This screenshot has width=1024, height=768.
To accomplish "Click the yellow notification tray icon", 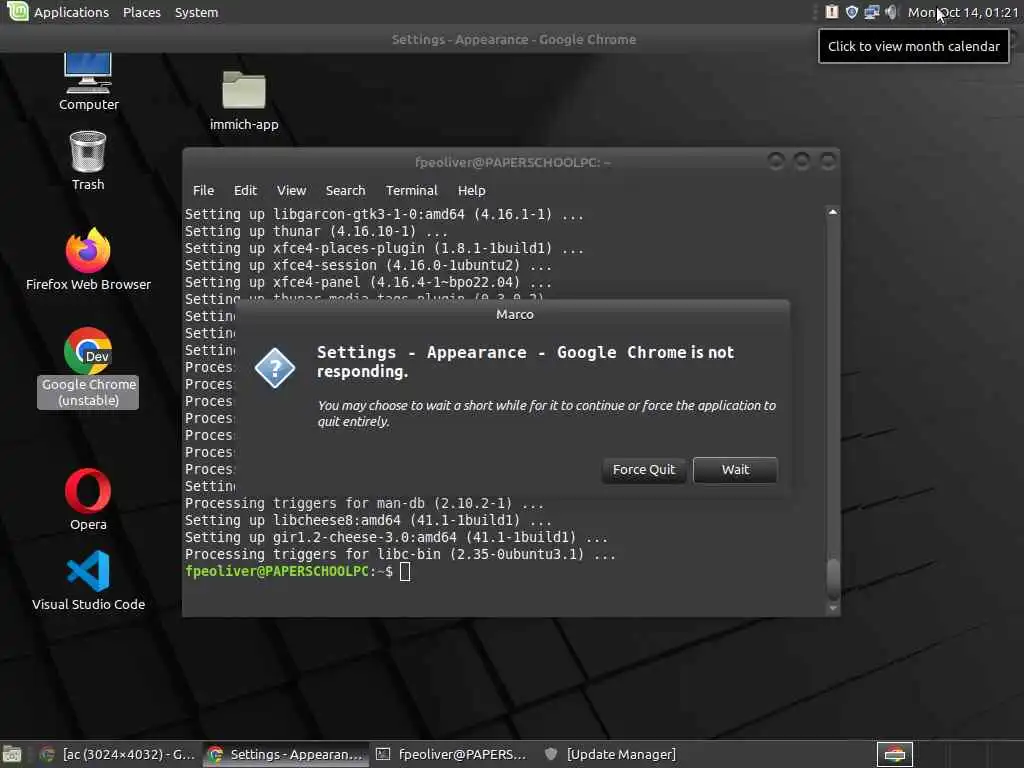I will coord(831,12).
